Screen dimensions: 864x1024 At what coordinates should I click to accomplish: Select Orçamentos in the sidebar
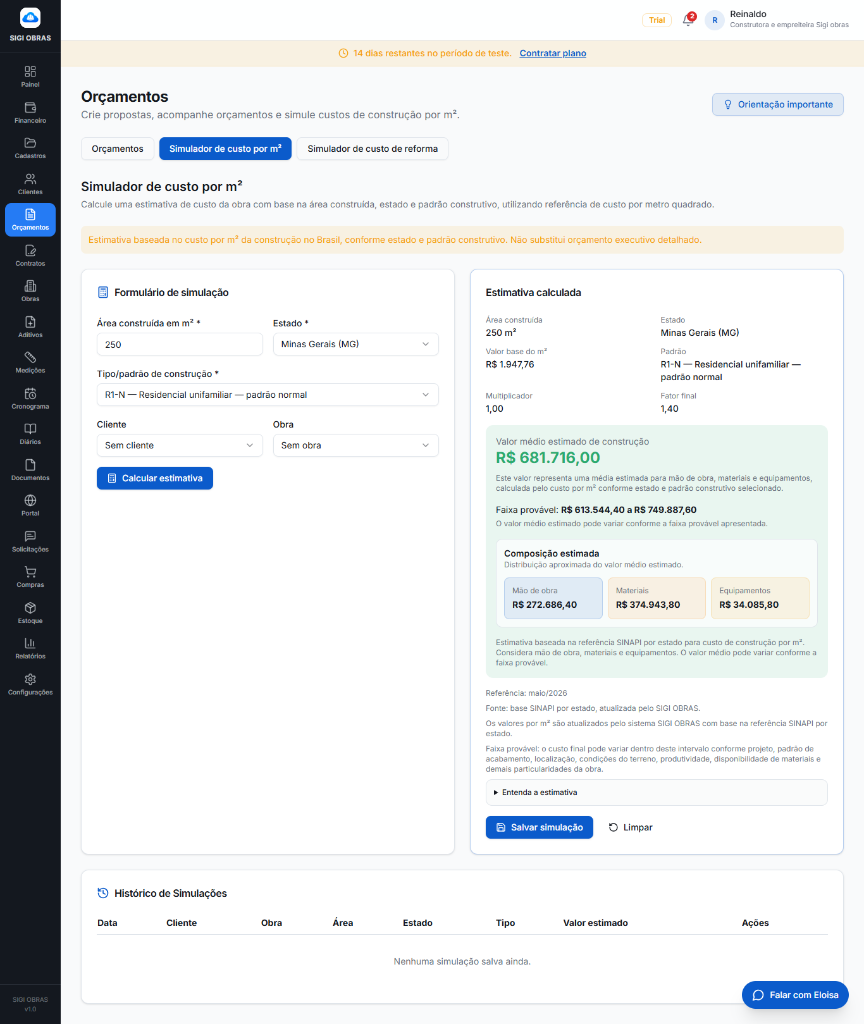[30, 219]
